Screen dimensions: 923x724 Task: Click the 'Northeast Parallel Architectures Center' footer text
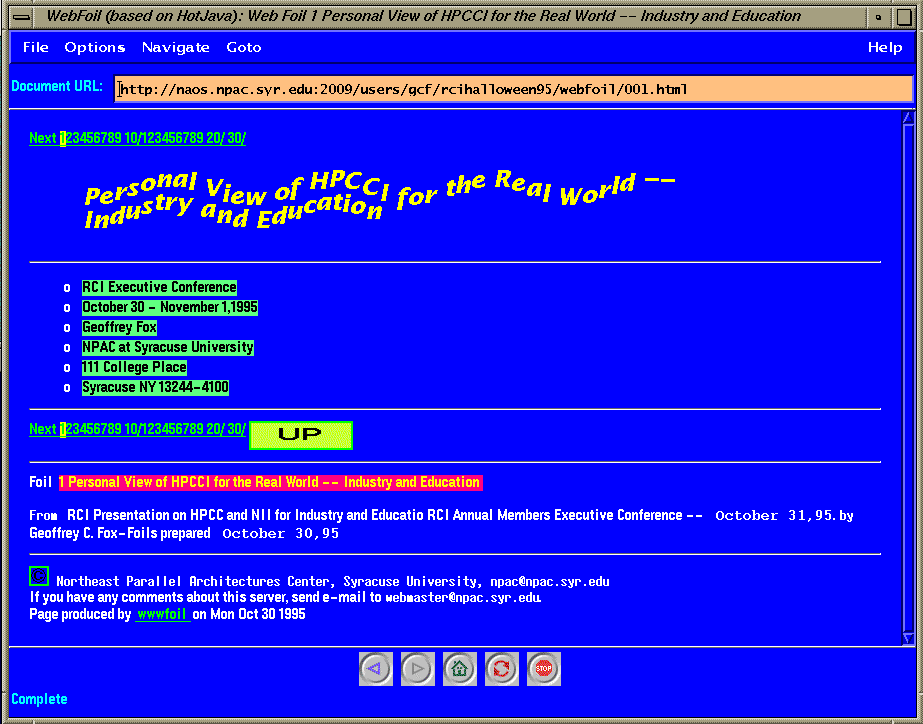click(x=195, y=582)
